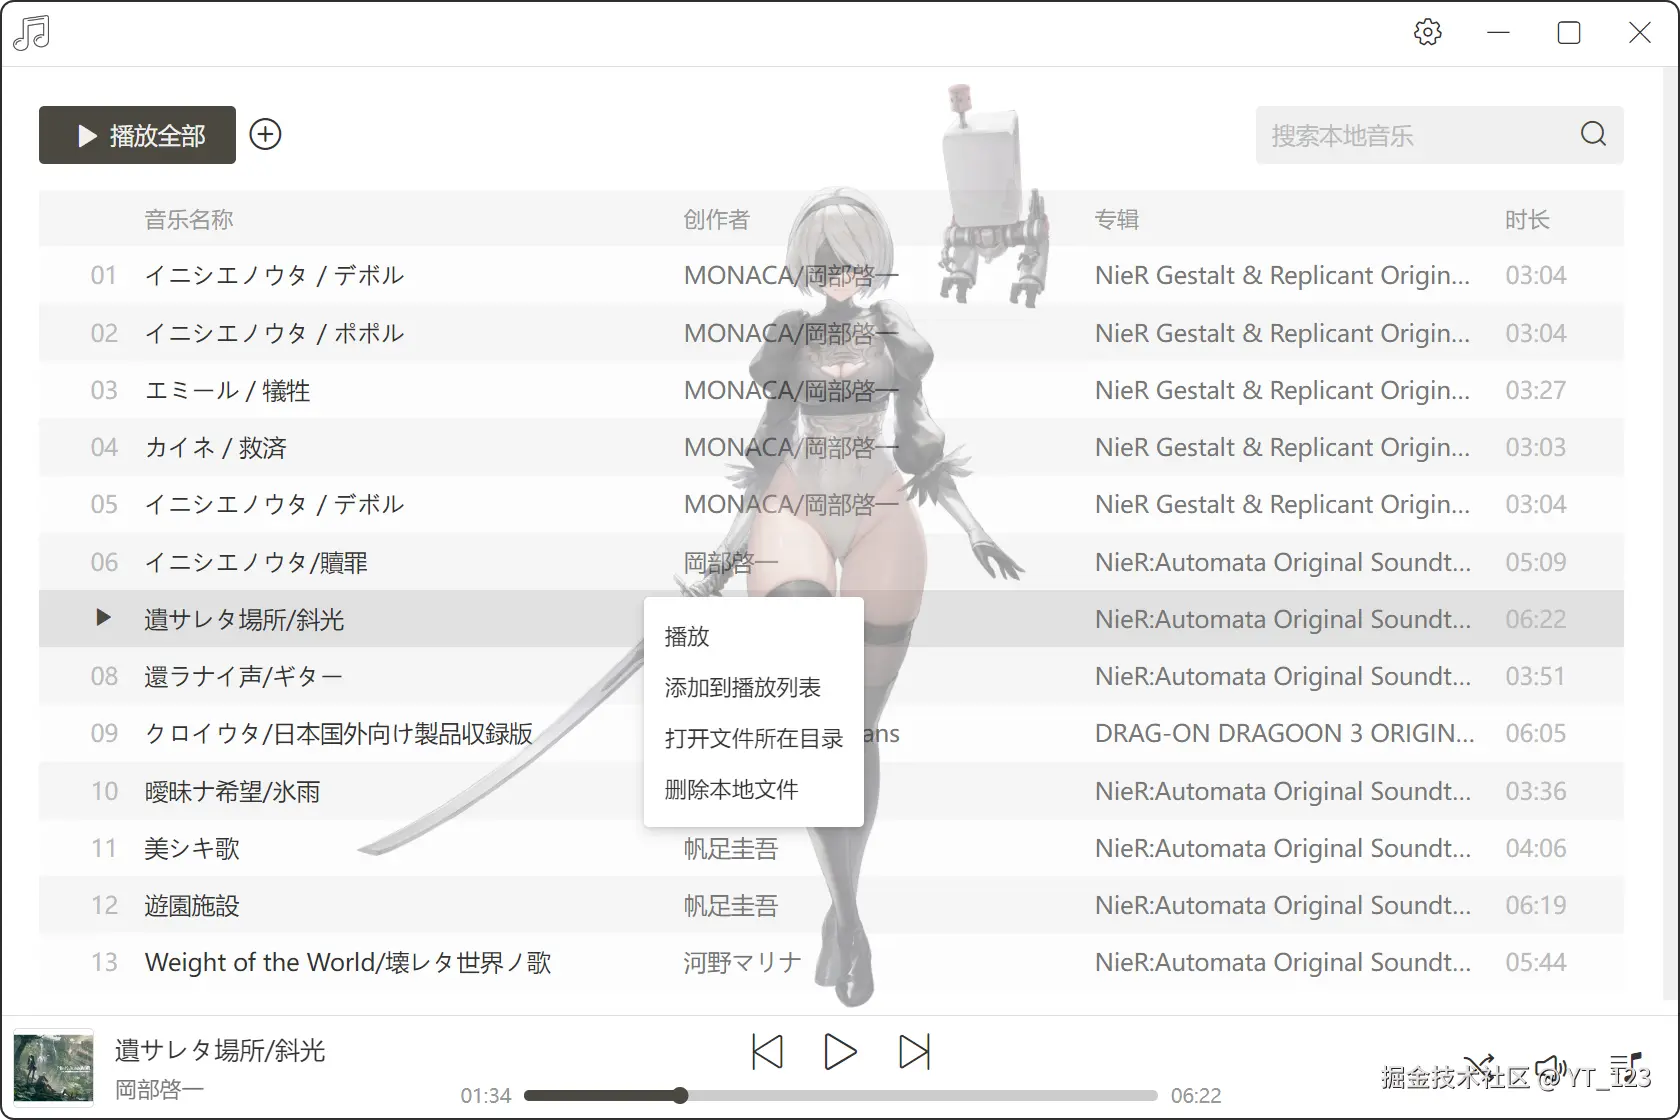
Task: Resume playback with the play button
Action: [840, 1051]
